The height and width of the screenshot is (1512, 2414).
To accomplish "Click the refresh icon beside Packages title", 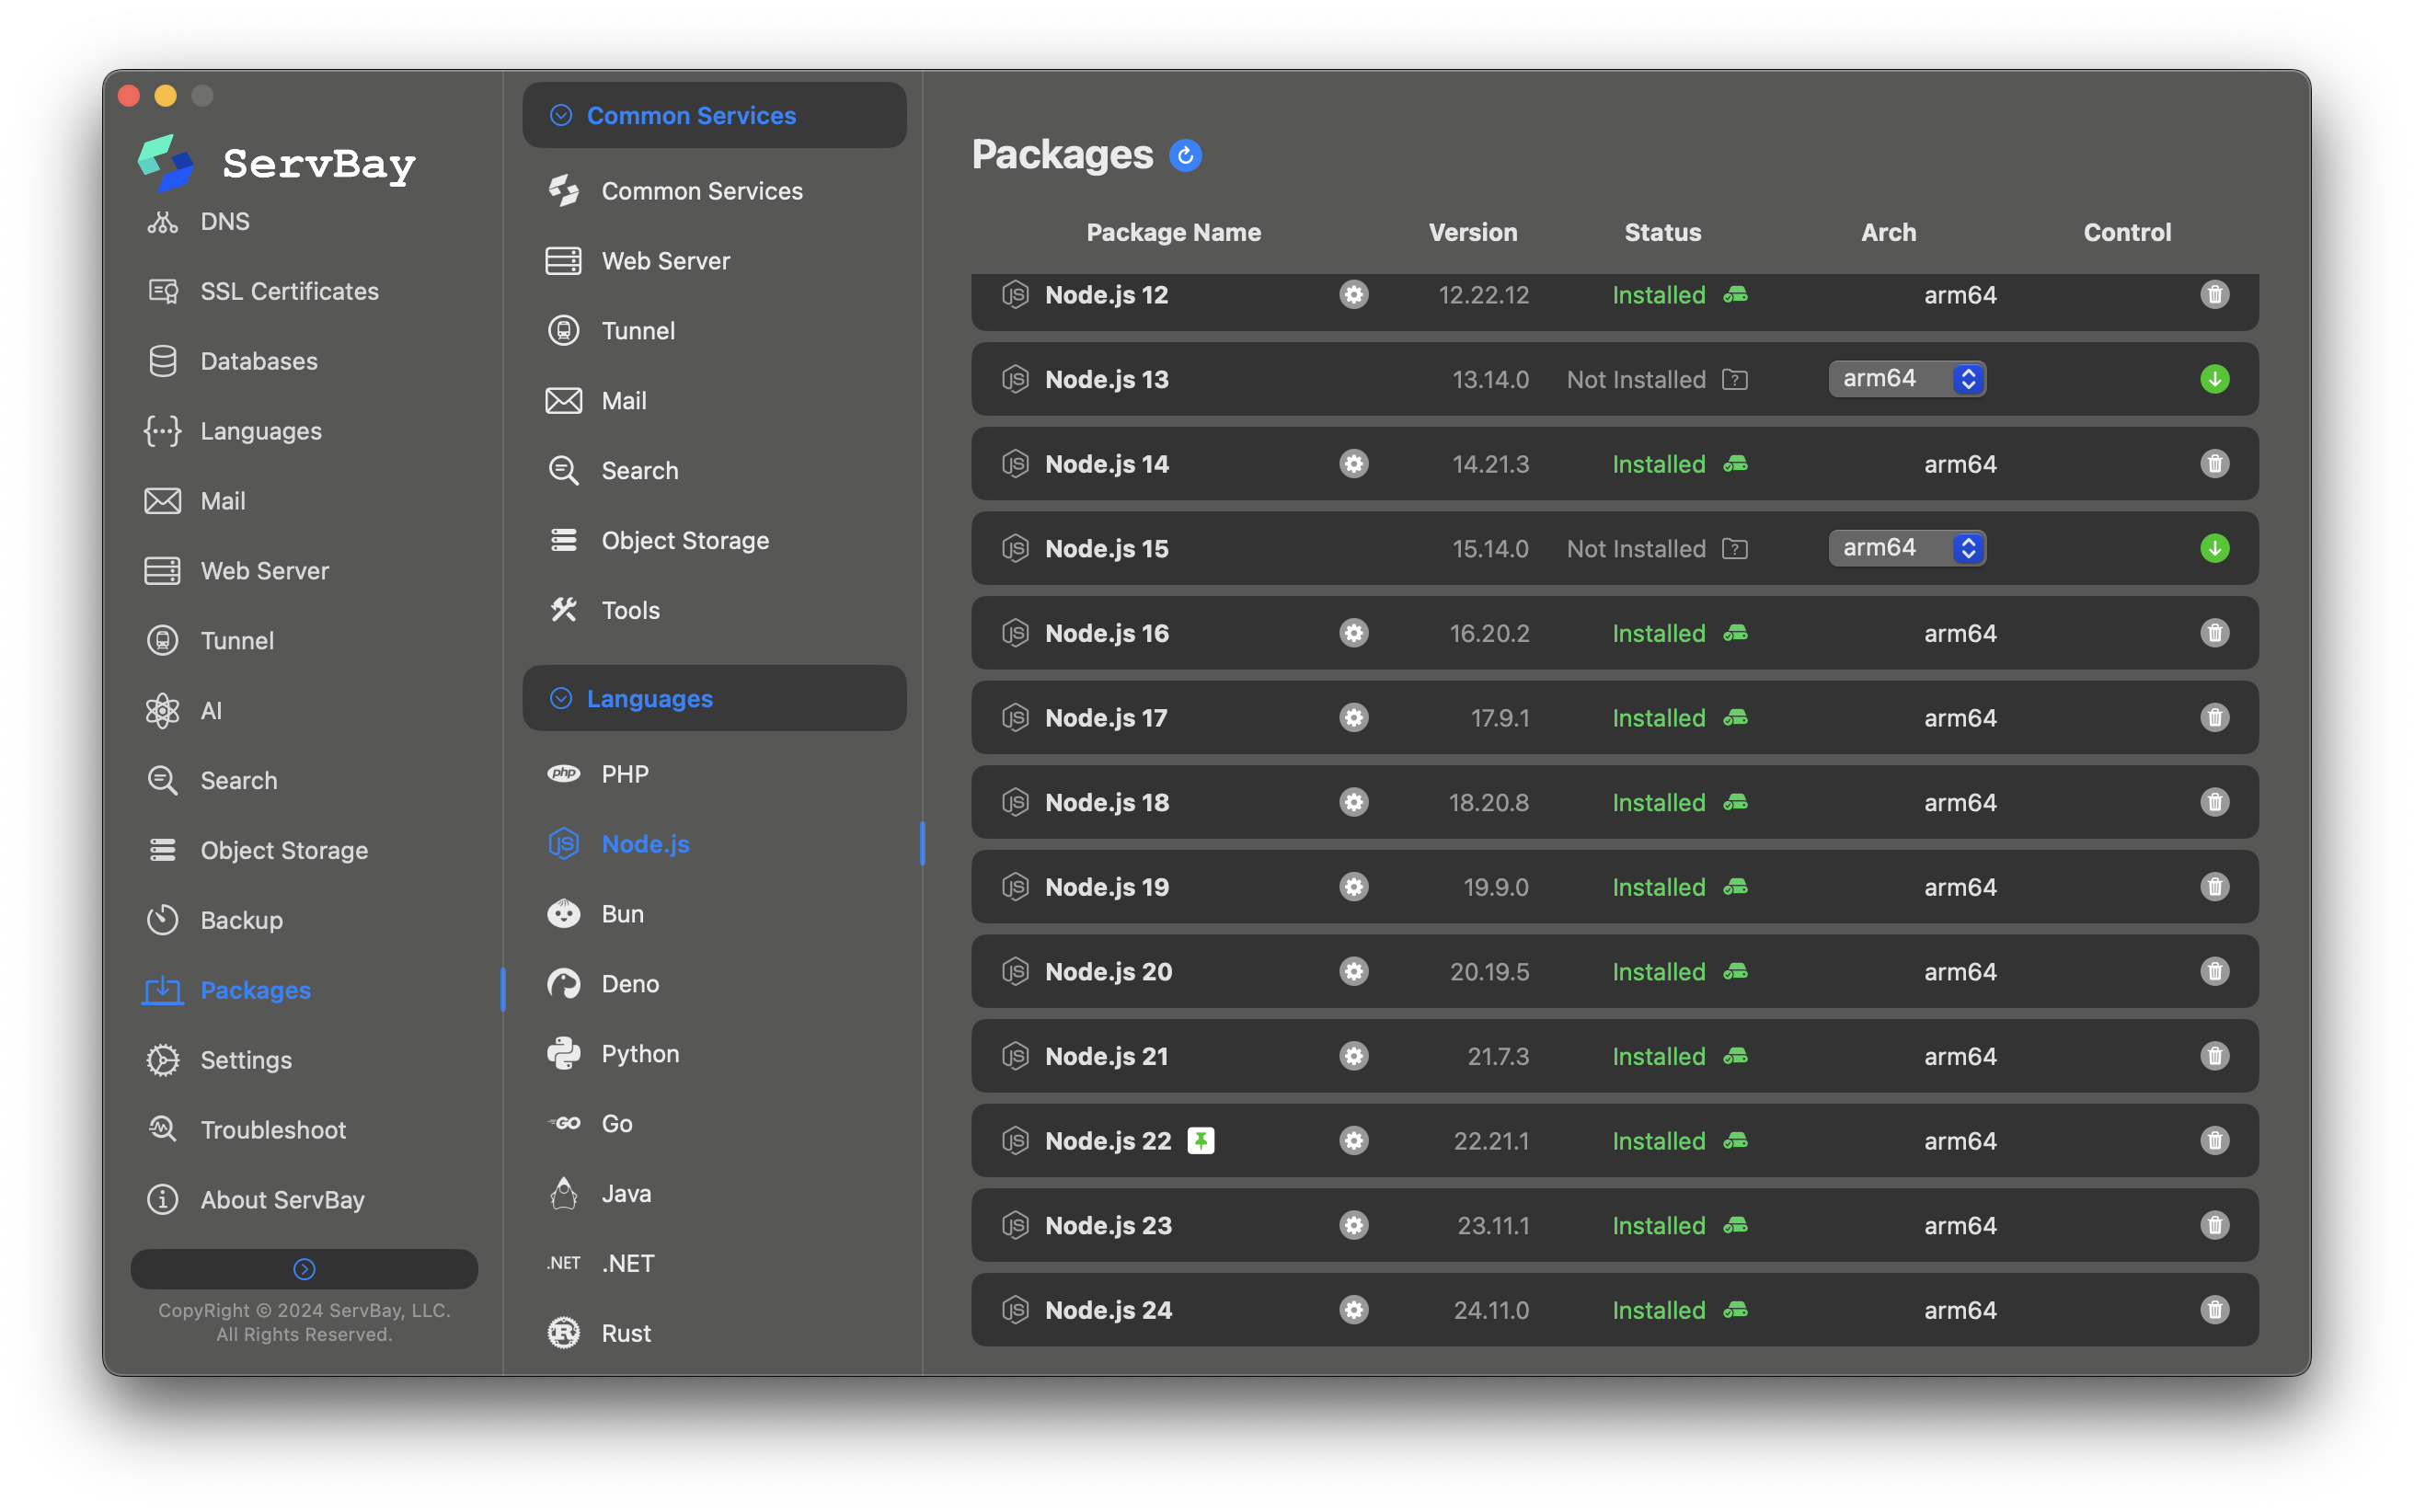I will [1185, 155].
